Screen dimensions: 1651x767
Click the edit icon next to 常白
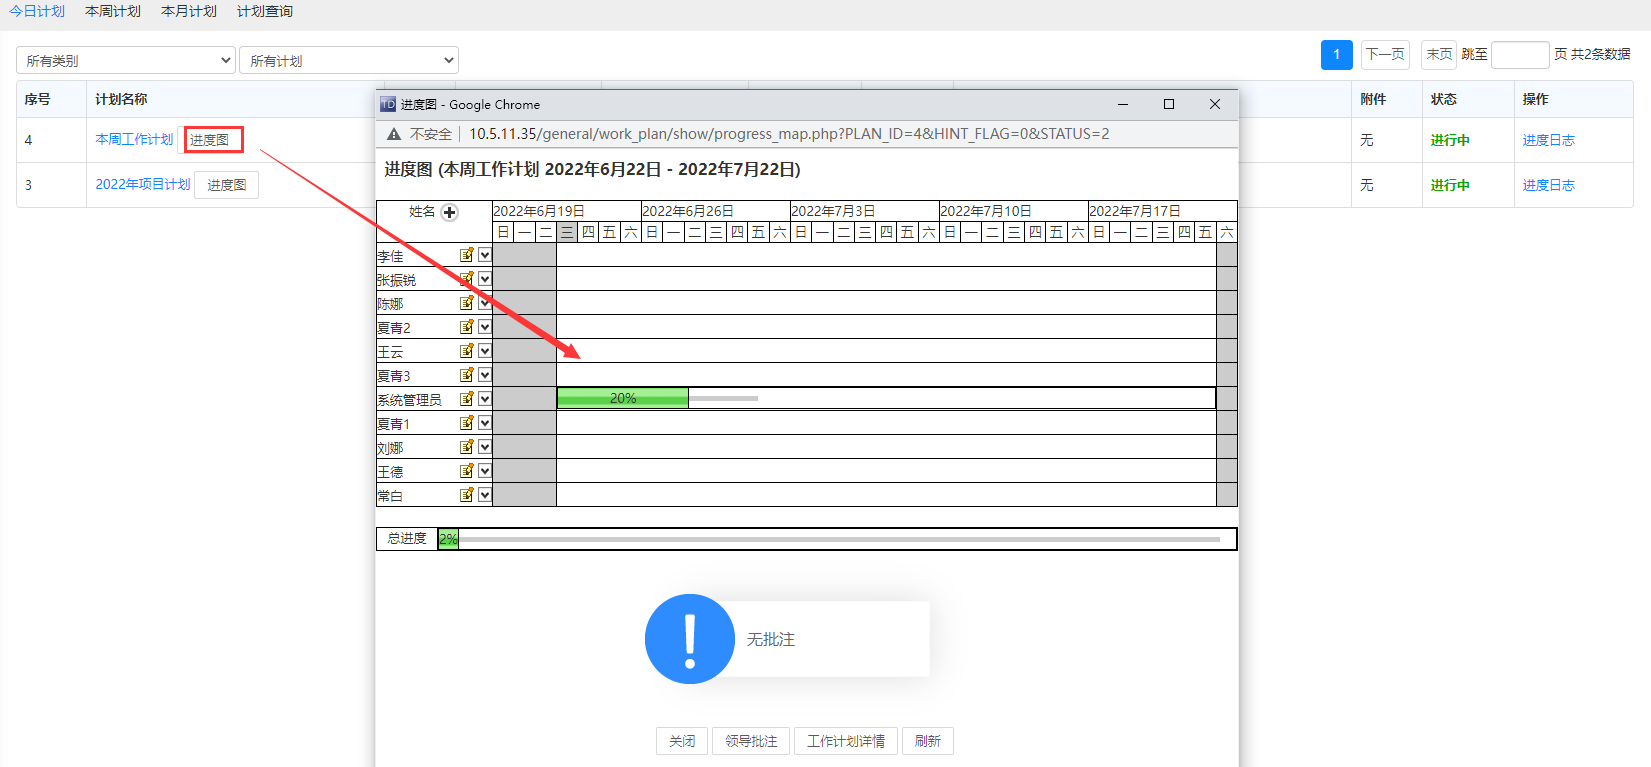tap(467, 495)
